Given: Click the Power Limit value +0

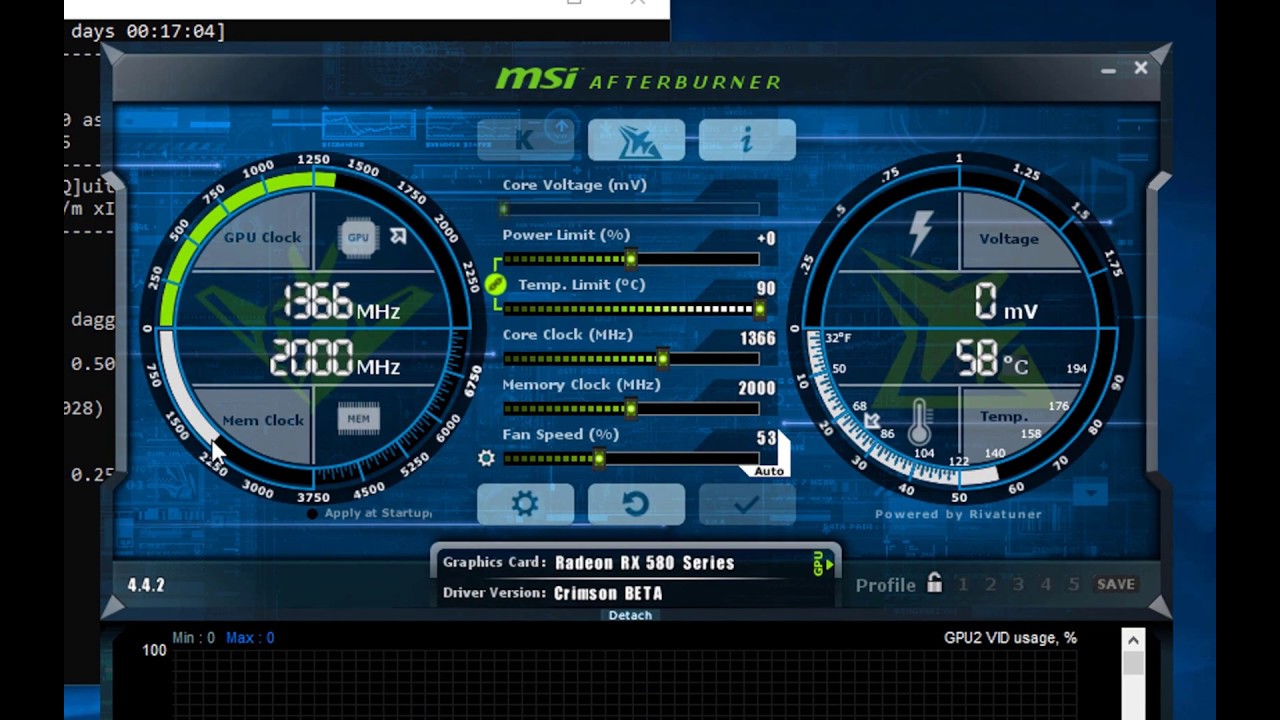Looking at the screenshot, I should tap(766, 238).
